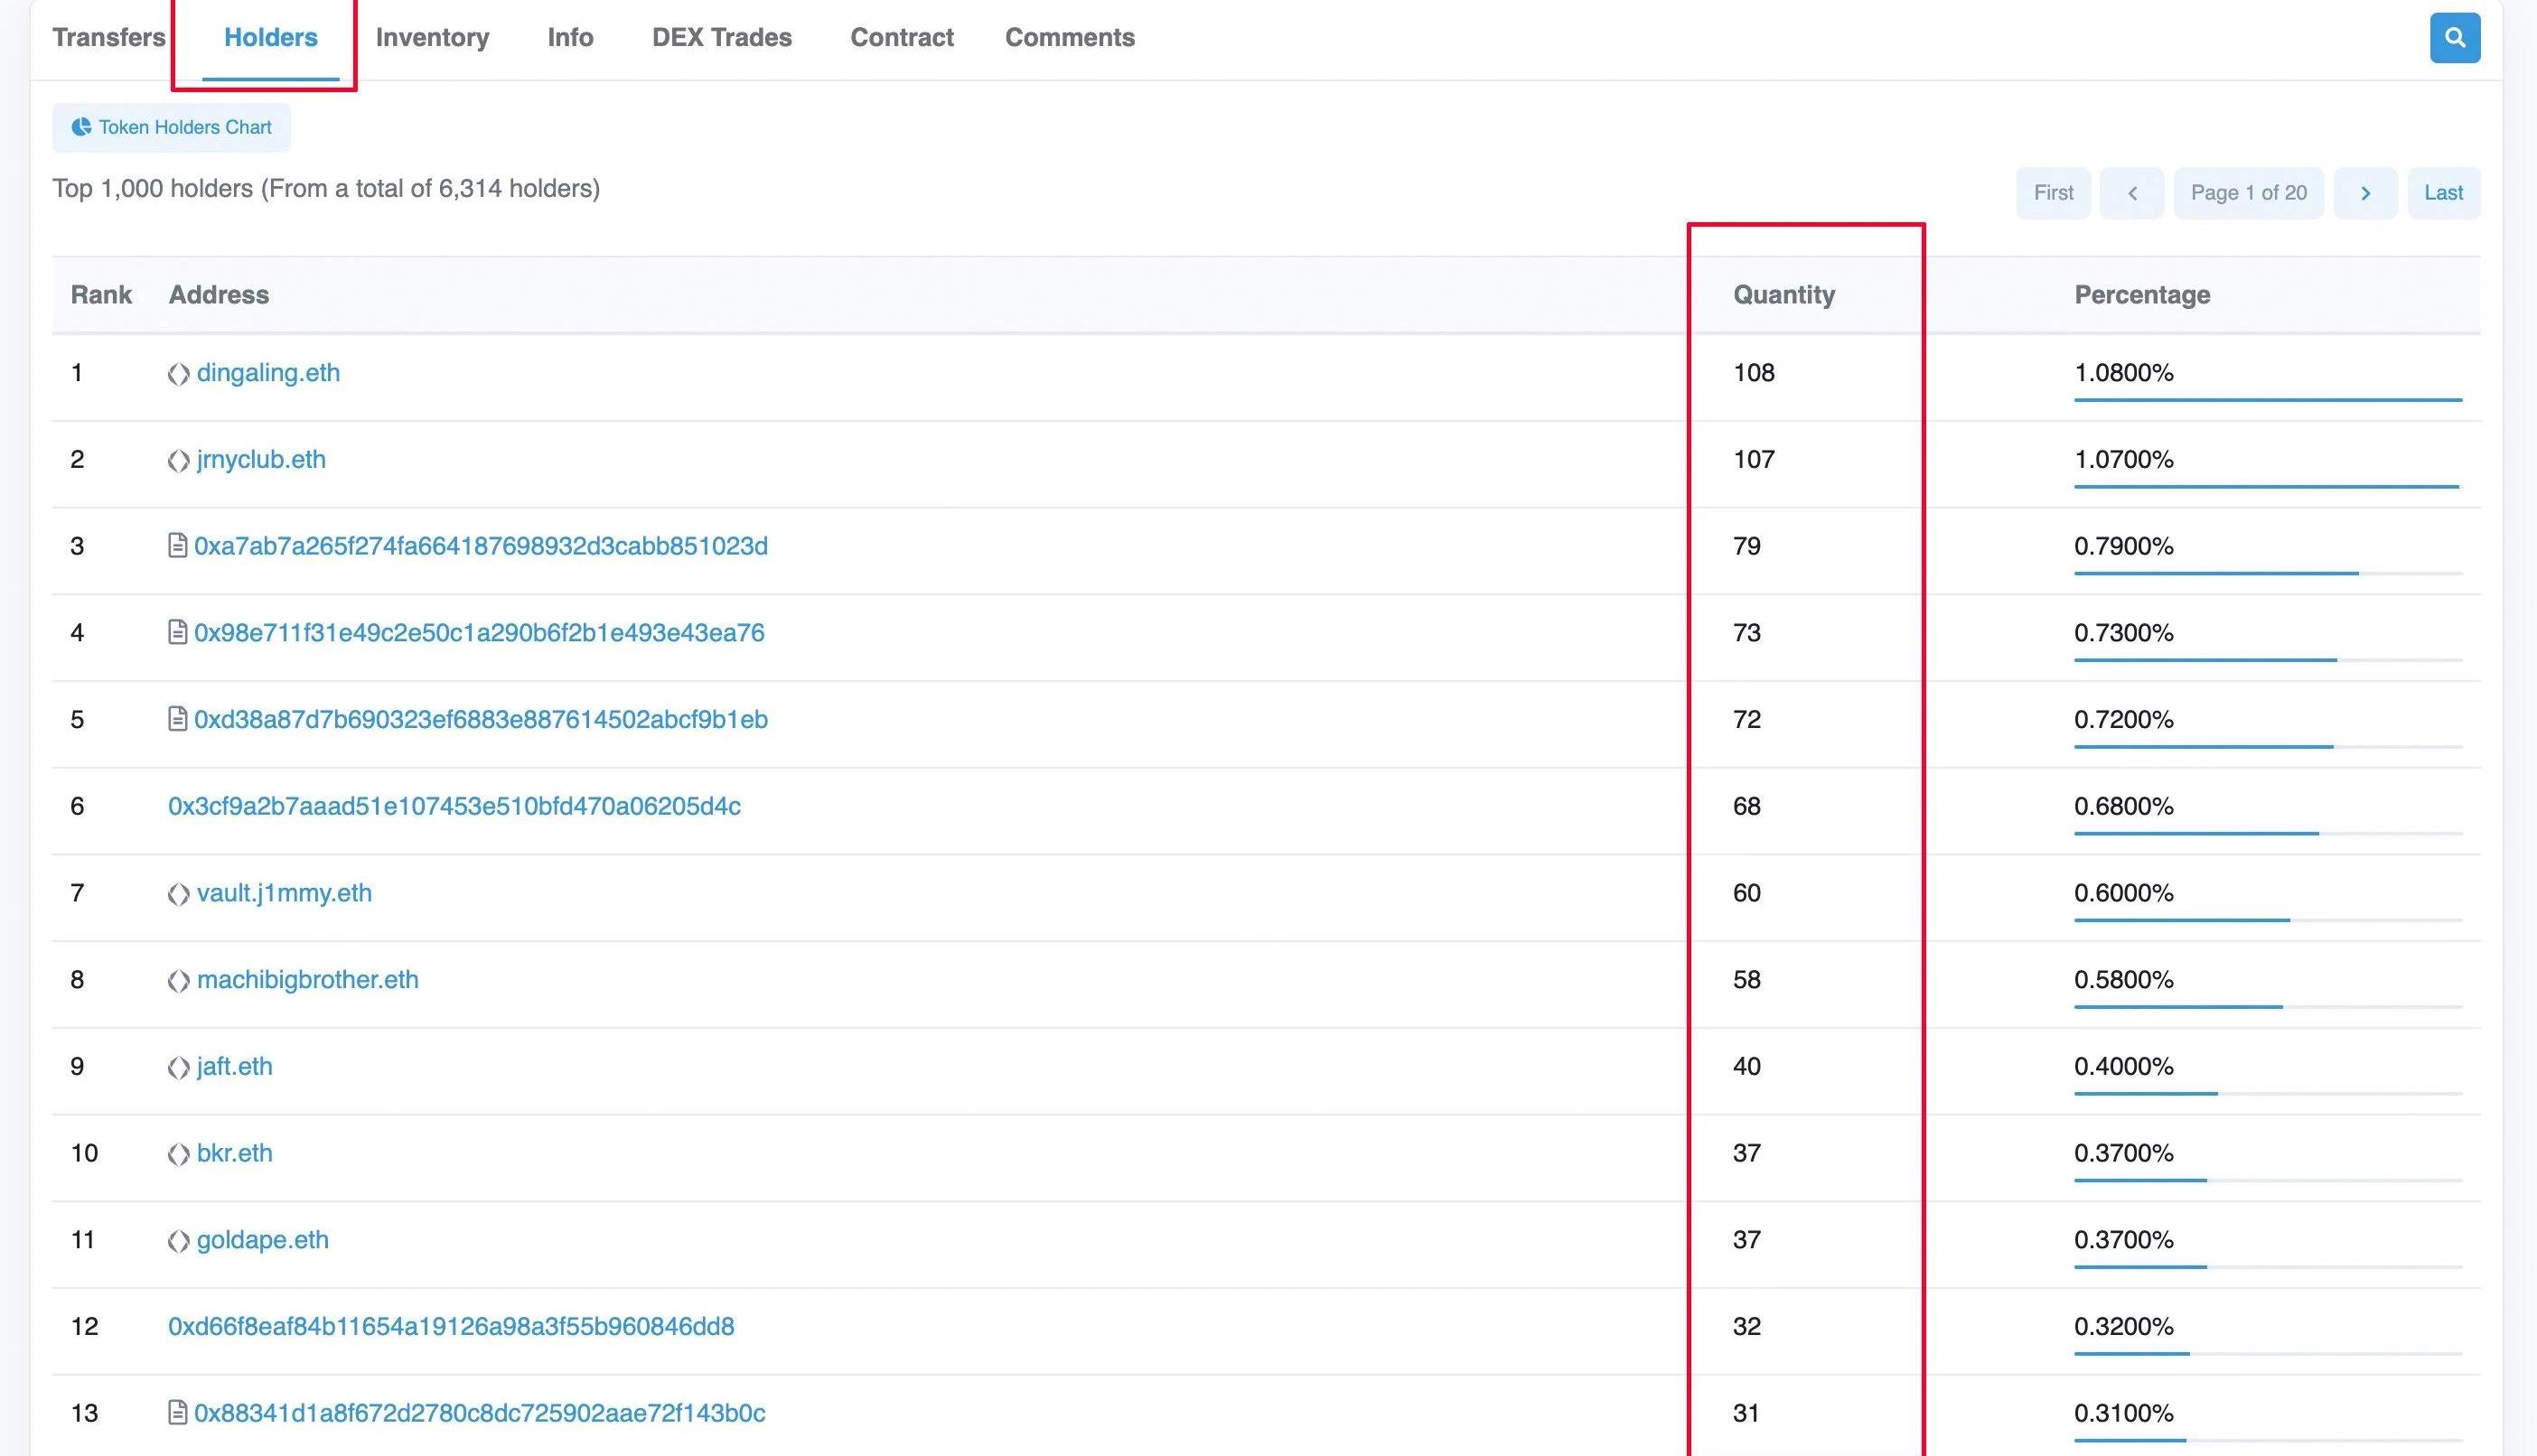
Task: Go to previous page with left chevron
Action: tap(2131, 193)
